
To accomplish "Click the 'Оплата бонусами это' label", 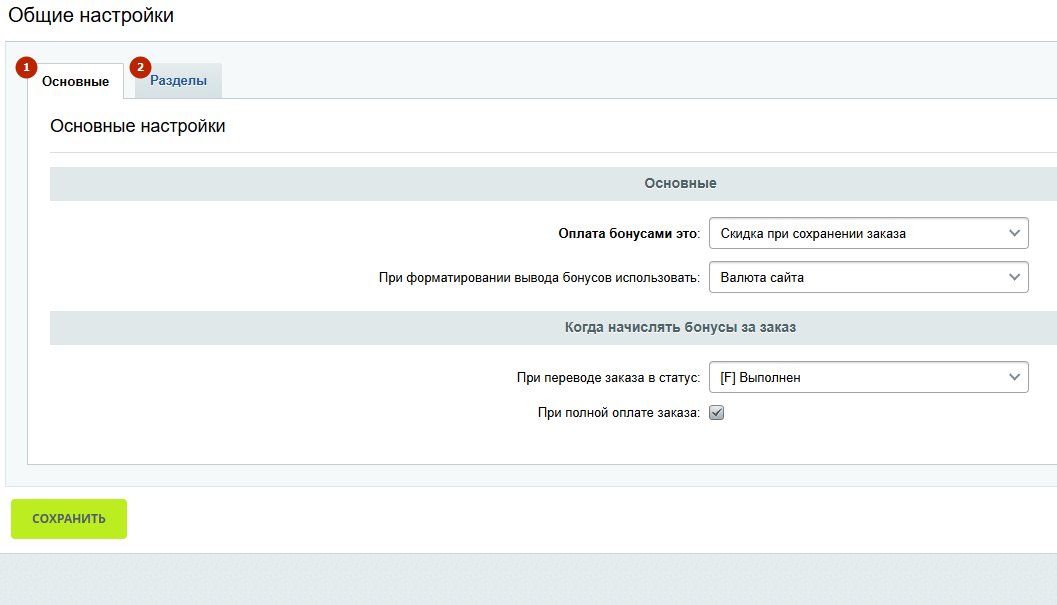I will [x=628, y=234].
